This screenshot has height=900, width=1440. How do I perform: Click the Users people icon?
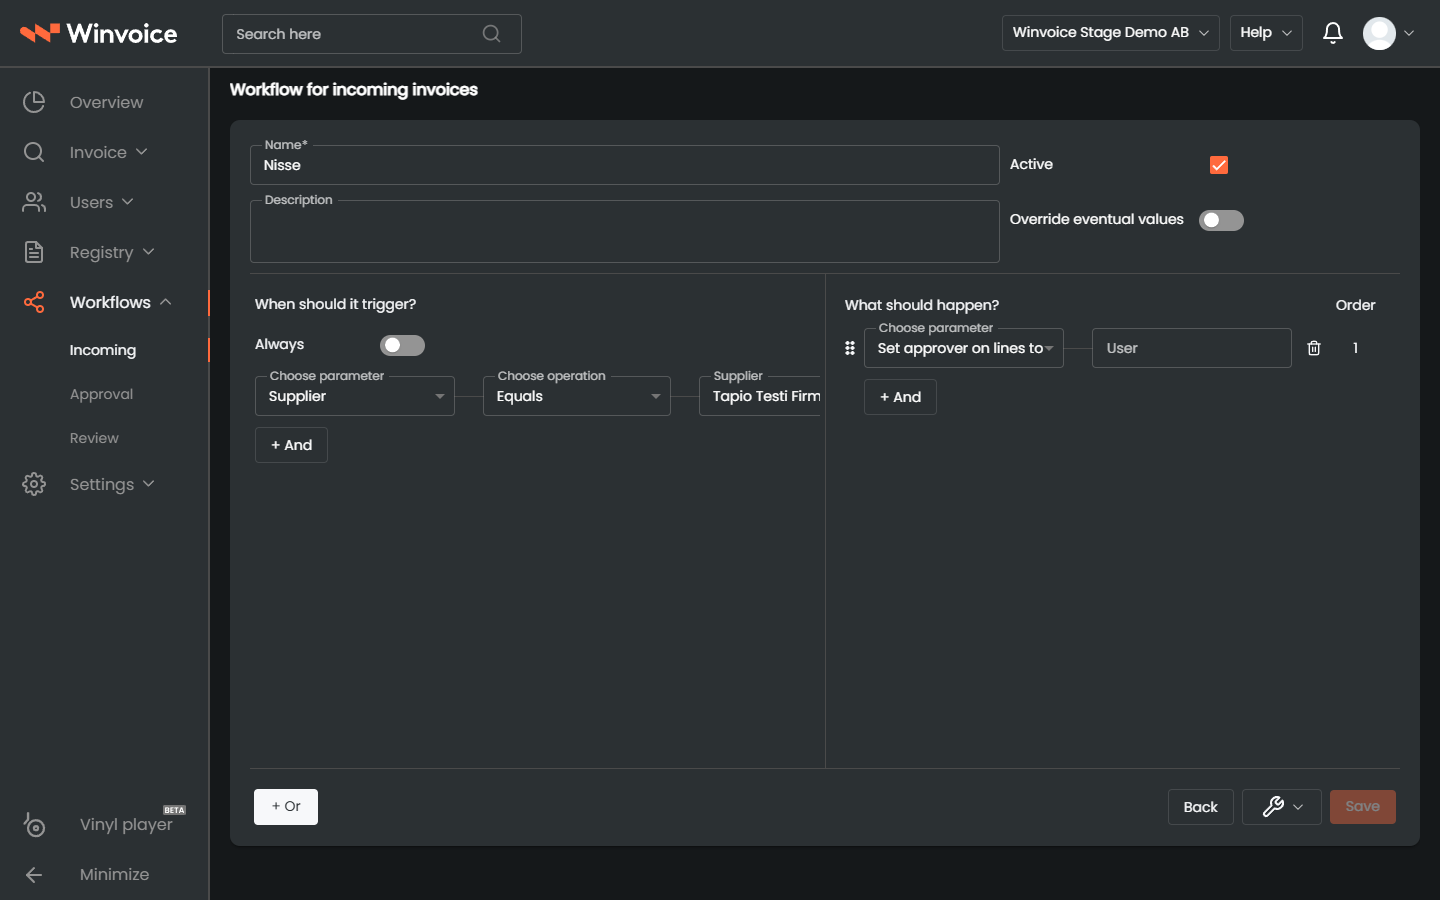(x=34, y=202)
